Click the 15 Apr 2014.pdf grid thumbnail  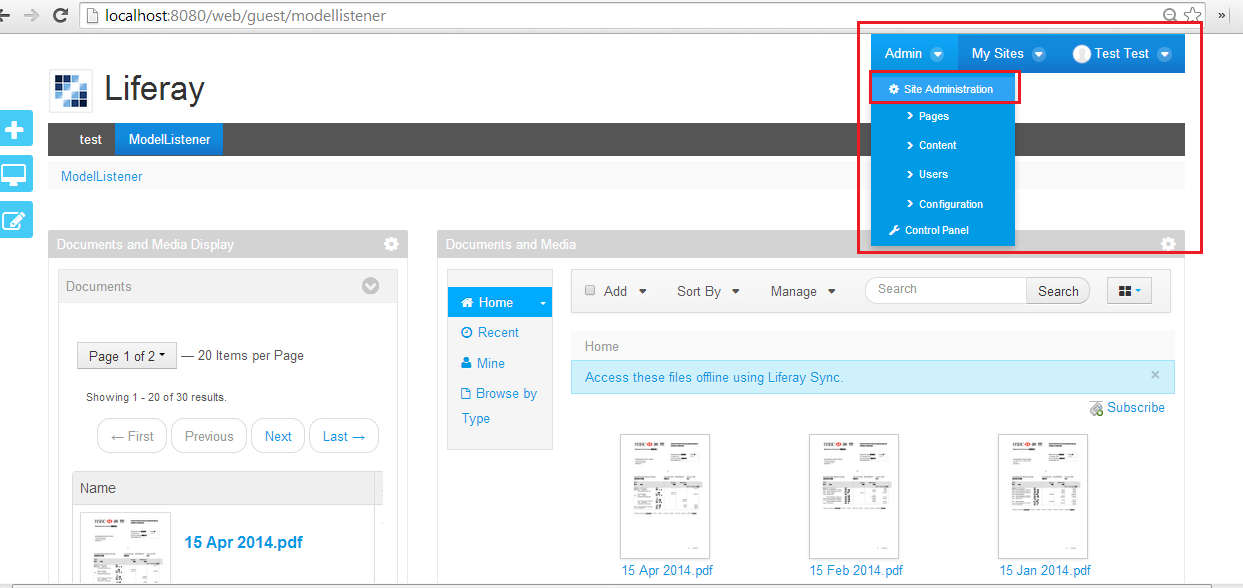[x=665, y=496]
